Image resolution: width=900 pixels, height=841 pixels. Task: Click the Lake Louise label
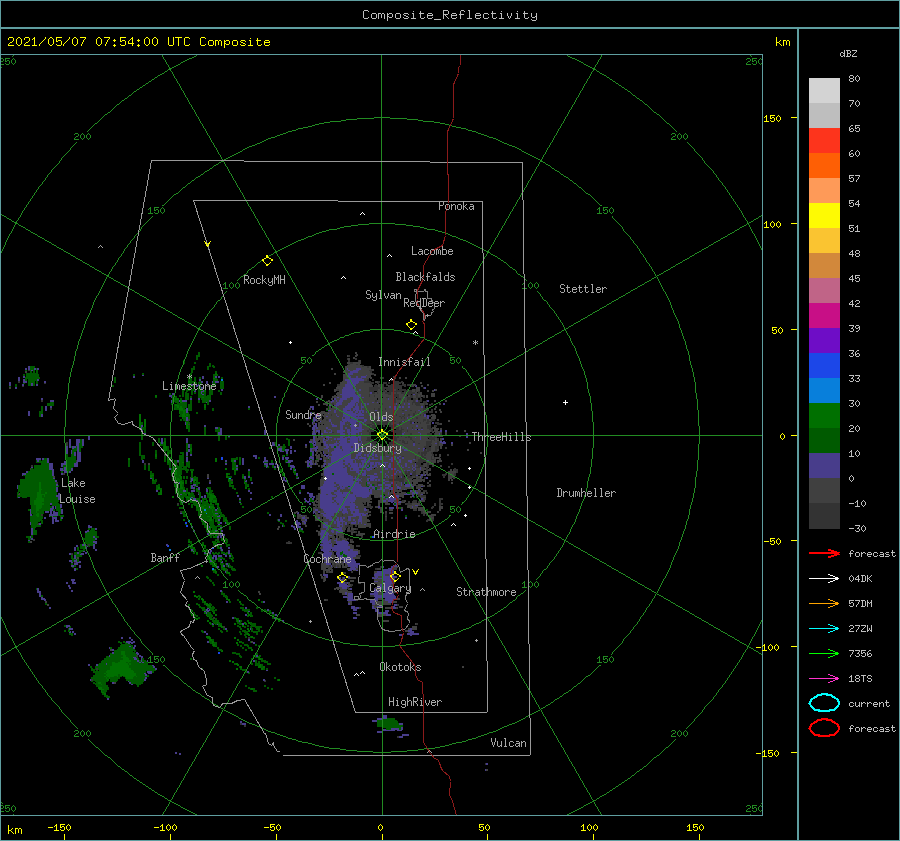coord(77,491)
